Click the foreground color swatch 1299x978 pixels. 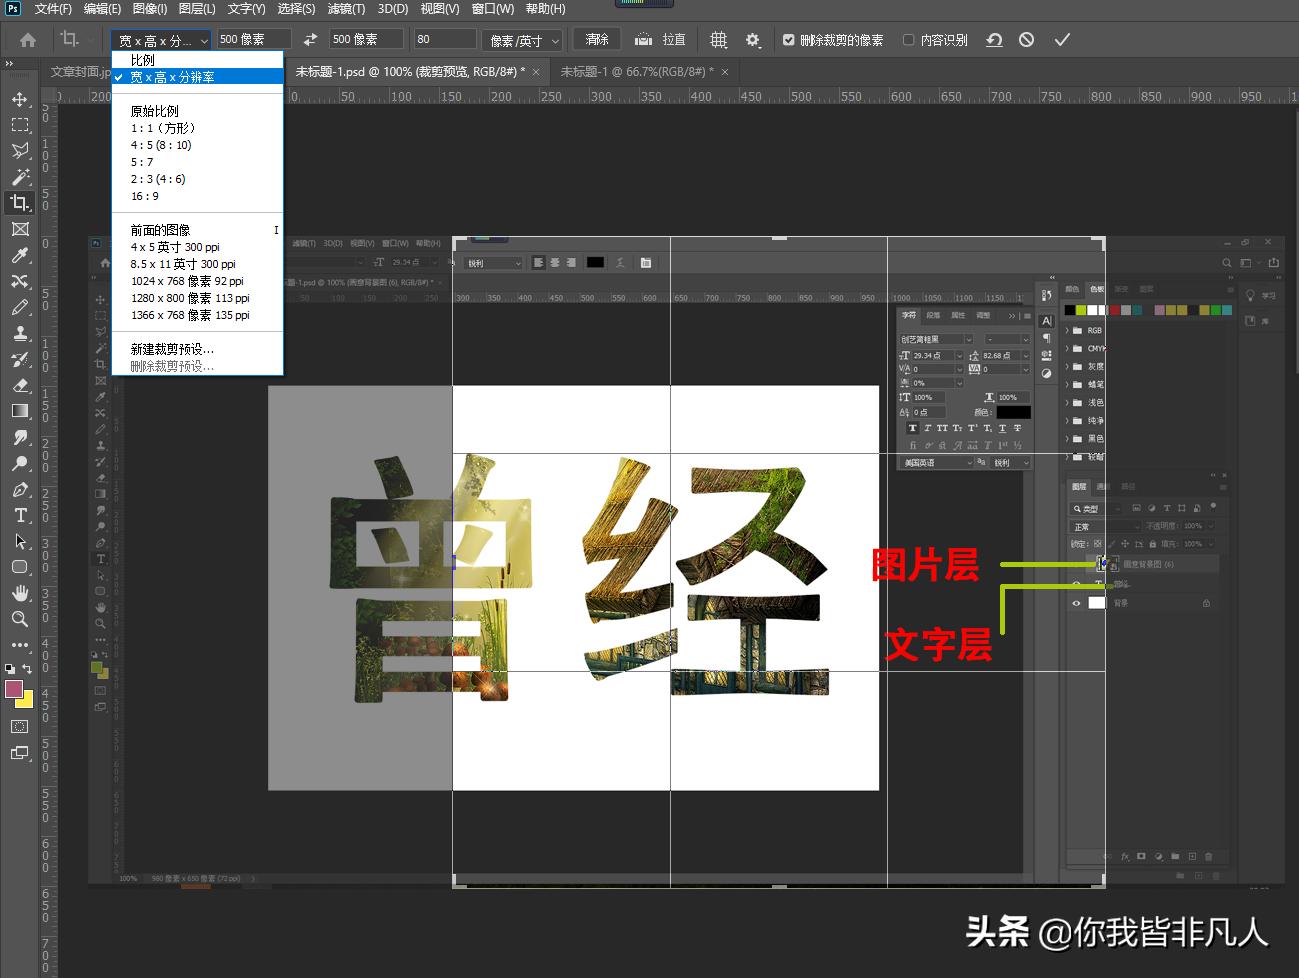15,689
